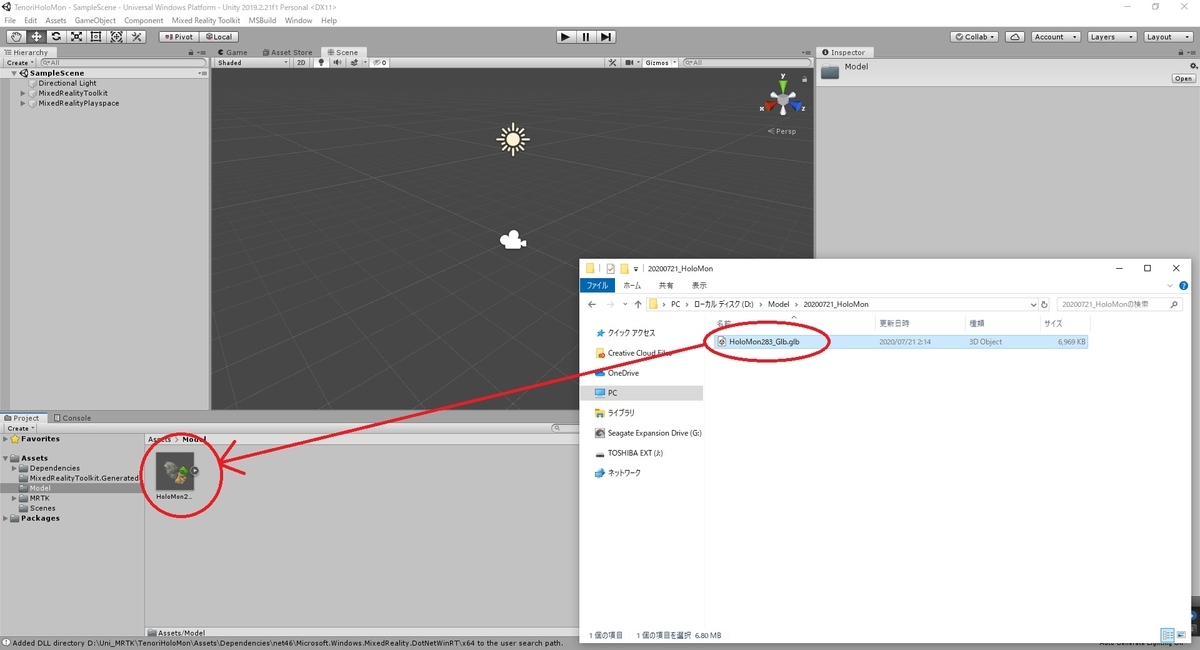The image size is (1200, 650).
Task: Open the File menu in Unity
Action: (x=10, y=20)
